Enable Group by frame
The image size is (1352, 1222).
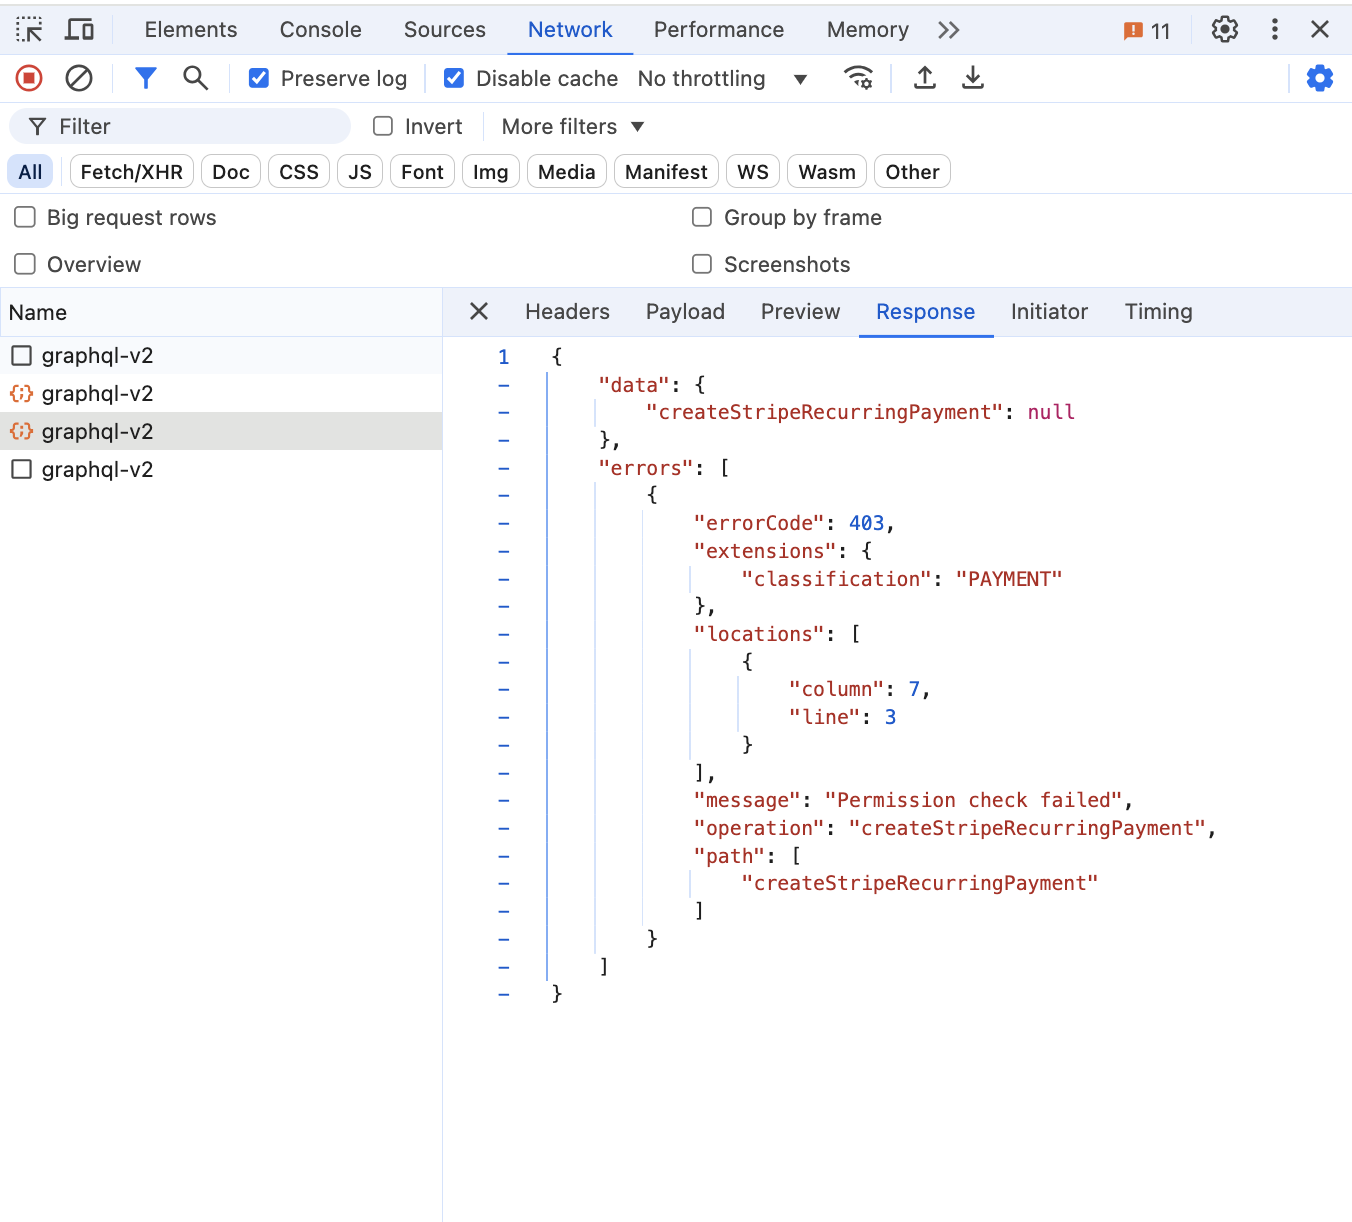(x=702, y=217)
